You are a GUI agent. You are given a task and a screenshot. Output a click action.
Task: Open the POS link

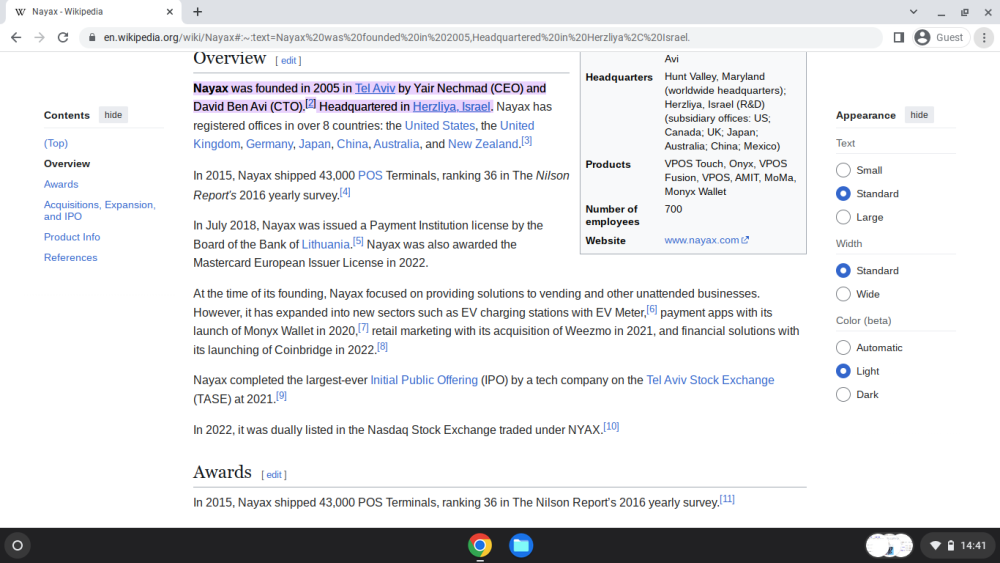click(x=370, y=175)
